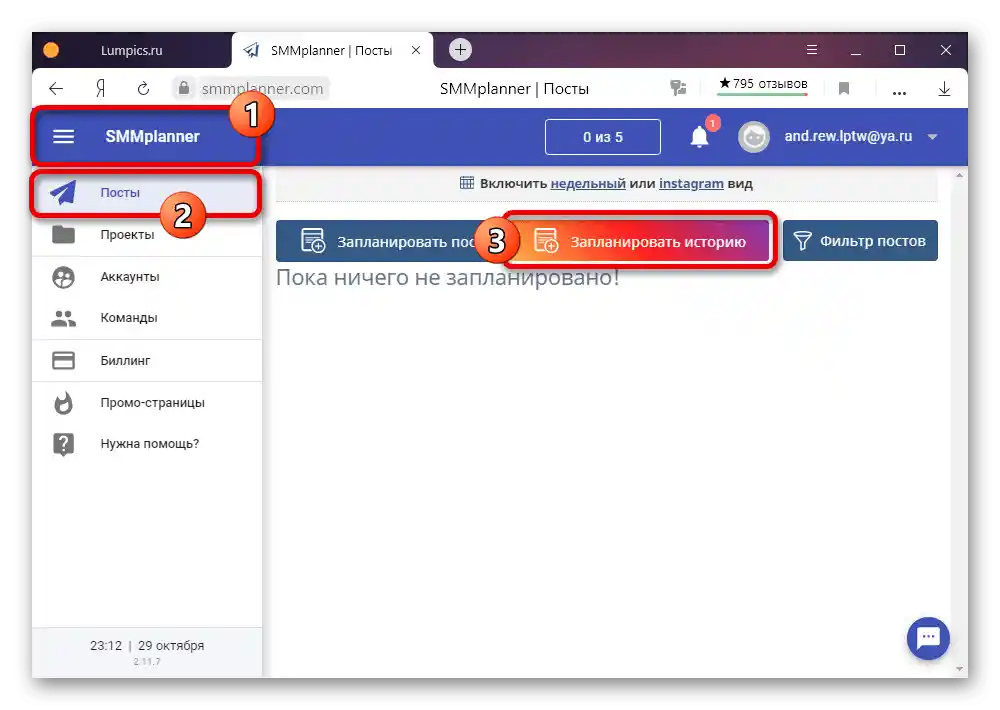Viewport: 1000px width, 710px height.
Task: Open Промо-страницы in sidebar
Action: pos(147,403)
